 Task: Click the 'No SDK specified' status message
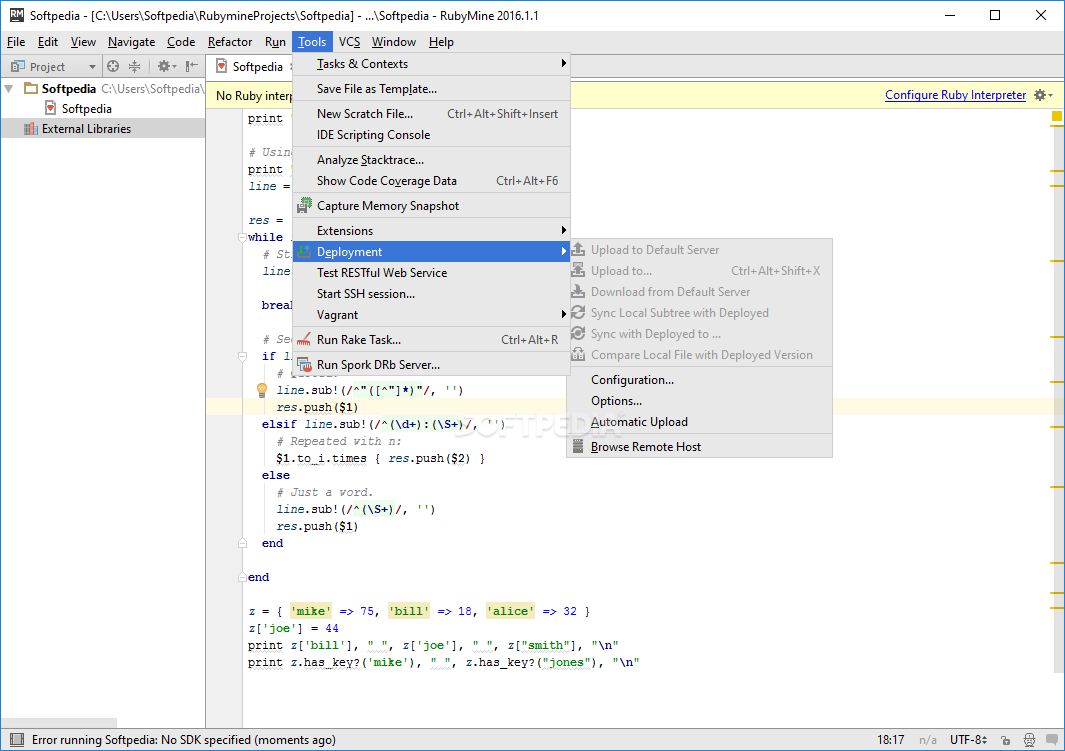[183, 739]
